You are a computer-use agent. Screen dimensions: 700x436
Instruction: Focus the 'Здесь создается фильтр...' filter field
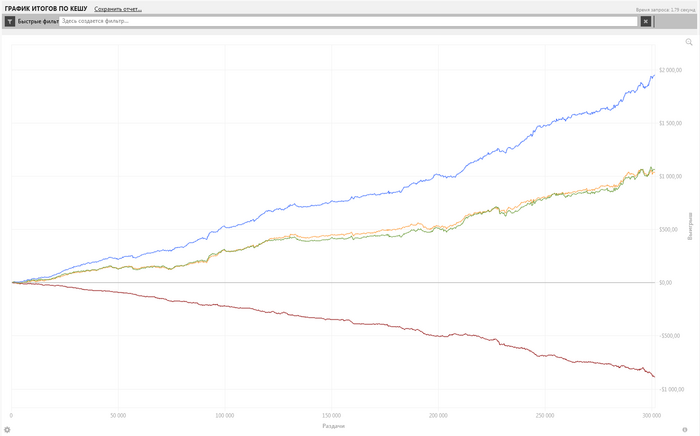click(348, 21)
